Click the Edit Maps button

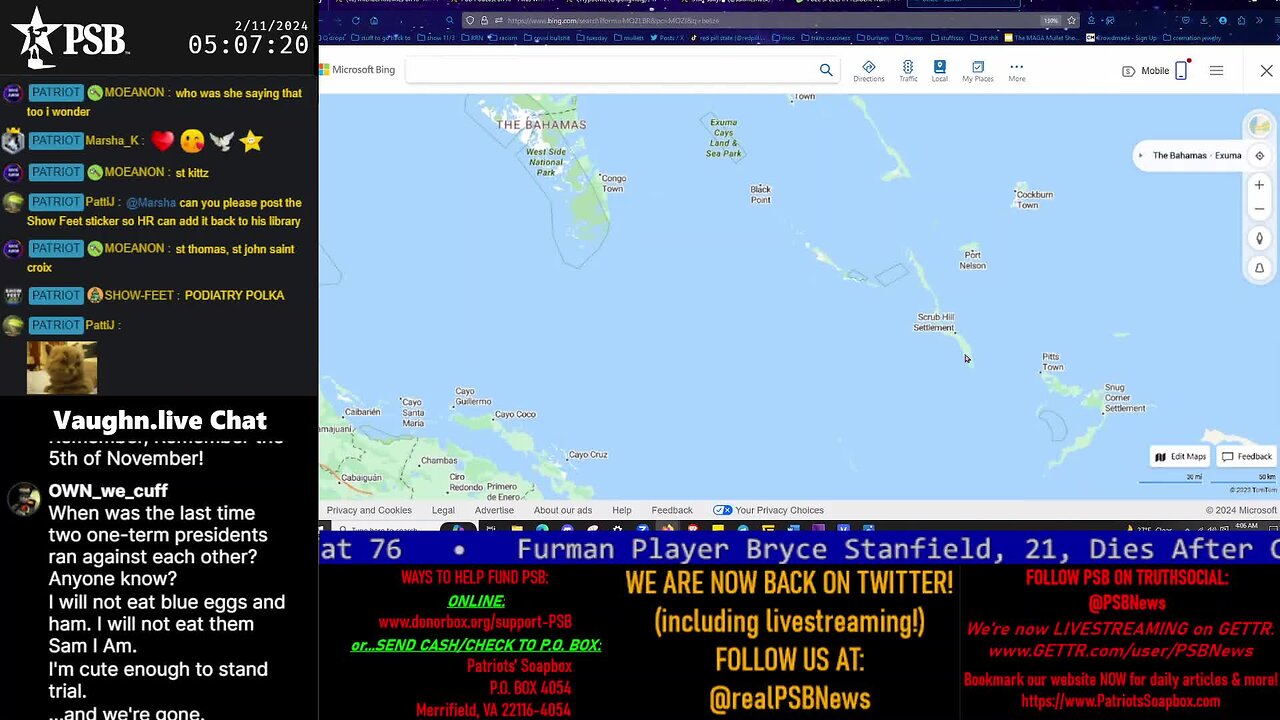[x=1180, y=457]
